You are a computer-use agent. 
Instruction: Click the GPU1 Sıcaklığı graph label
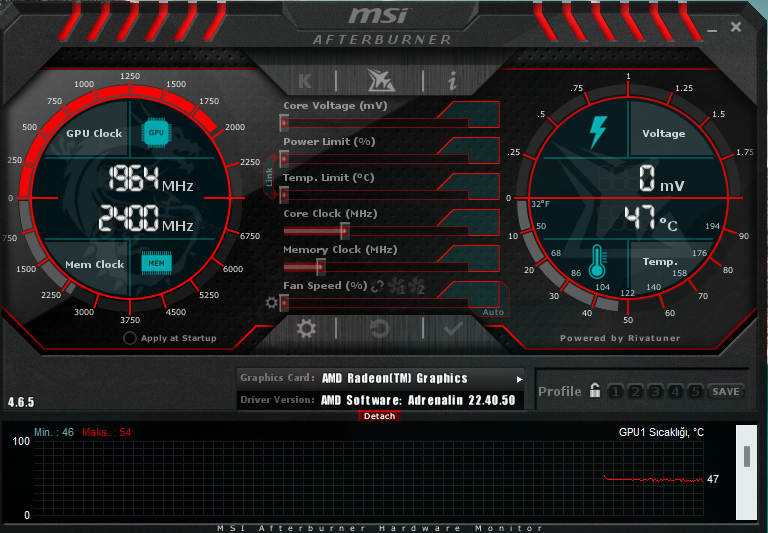(x=661, y=432)
